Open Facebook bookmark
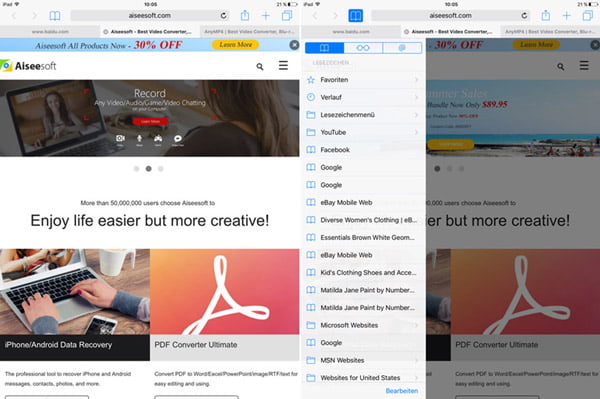The image size is (600, 399). click(x=364, y=150)
